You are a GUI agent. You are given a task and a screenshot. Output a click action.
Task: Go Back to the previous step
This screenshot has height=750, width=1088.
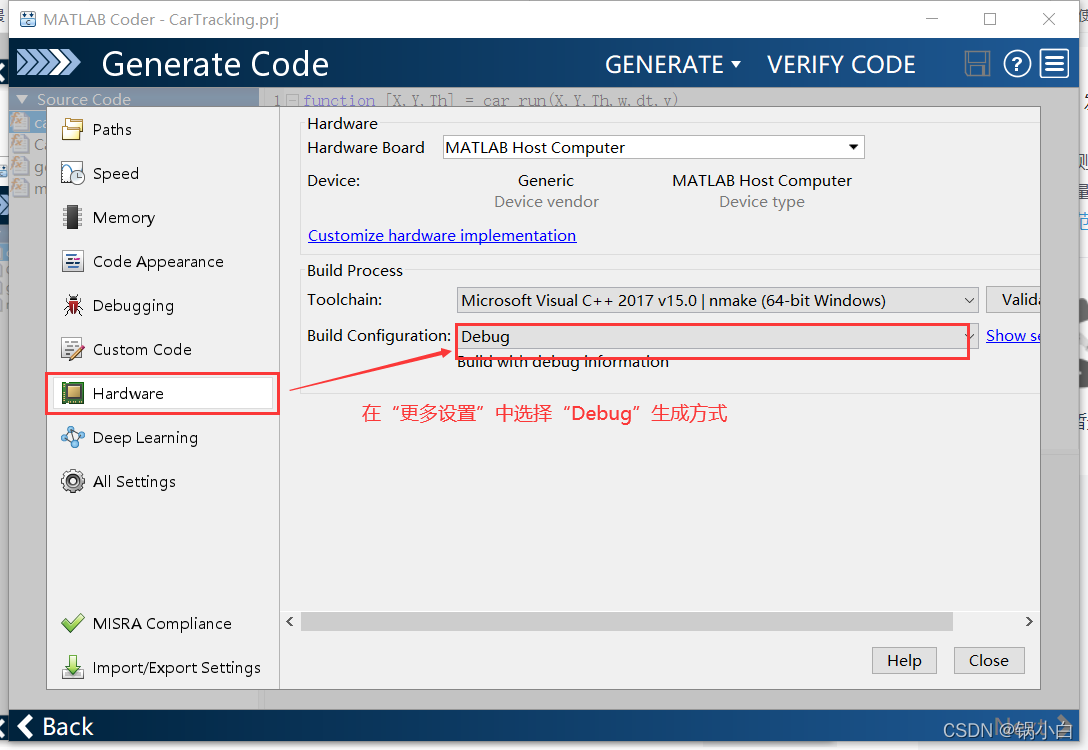tap(56, 726)
